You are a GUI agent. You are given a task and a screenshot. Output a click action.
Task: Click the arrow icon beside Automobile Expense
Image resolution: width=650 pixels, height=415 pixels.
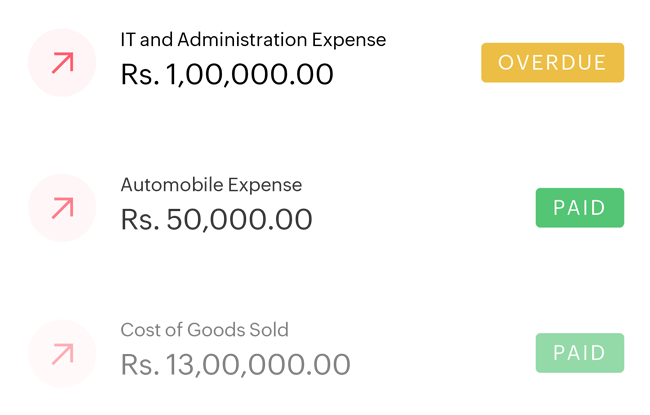tap(62, 208)
